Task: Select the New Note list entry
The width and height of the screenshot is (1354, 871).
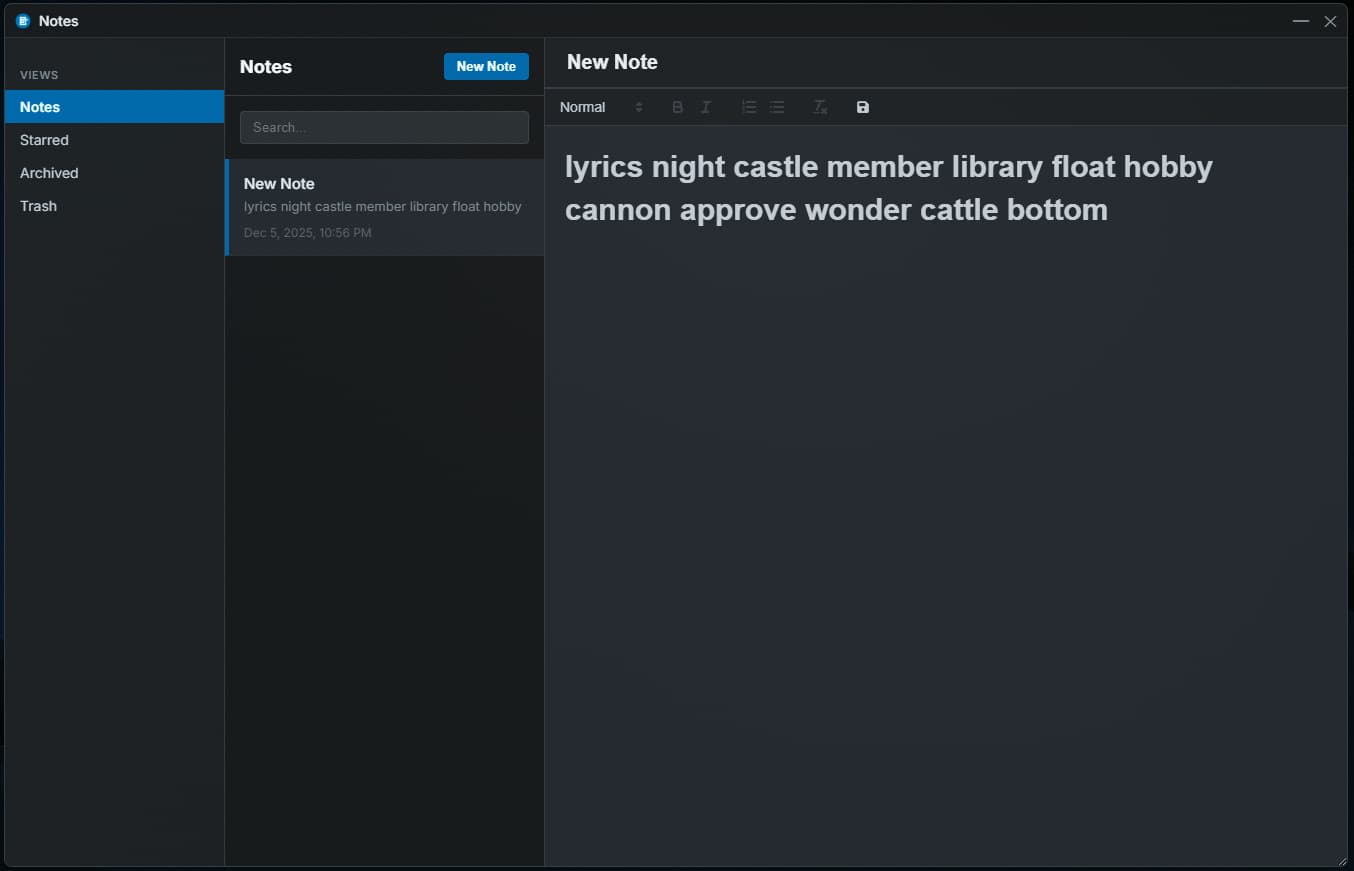Action: 384,207
